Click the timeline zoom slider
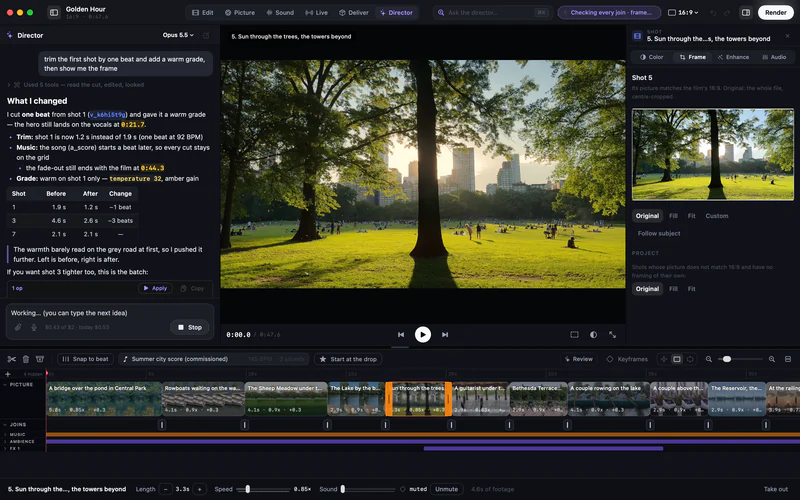Screen dimensions: 800x500 740,359
